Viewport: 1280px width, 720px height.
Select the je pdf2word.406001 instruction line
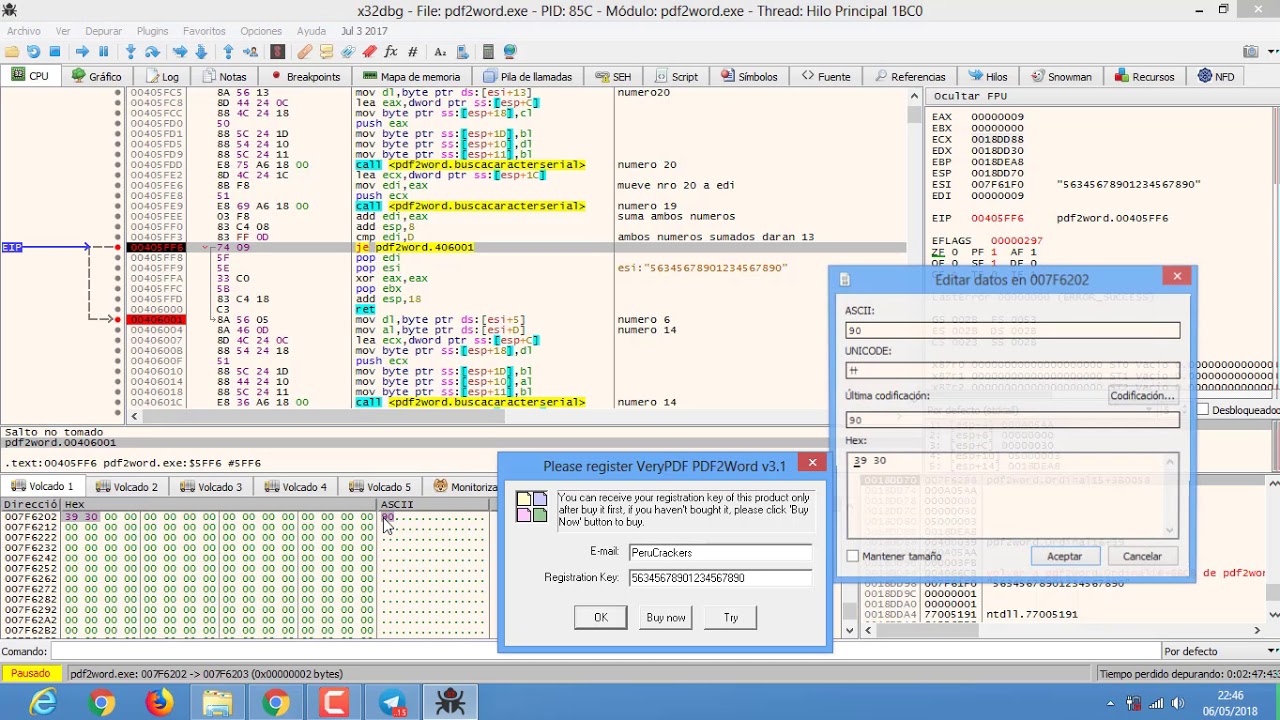click(414, 247)
